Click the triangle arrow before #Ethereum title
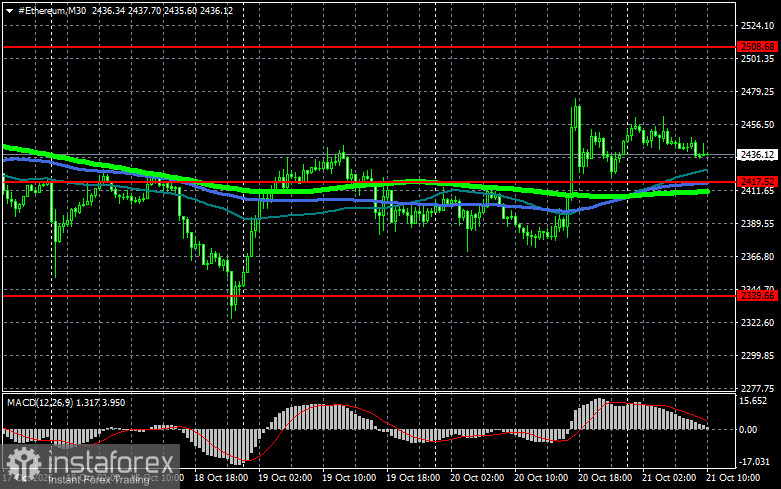Screen dimensions: 781x489 point(9,11)
